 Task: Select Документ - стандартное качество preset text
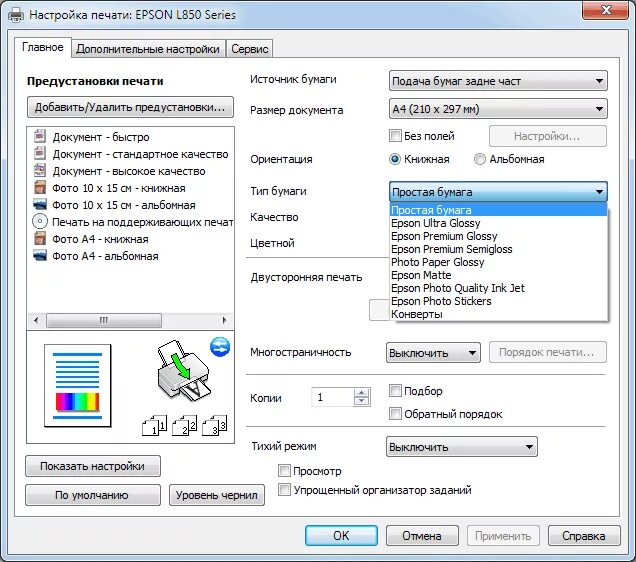coord(140,154)
